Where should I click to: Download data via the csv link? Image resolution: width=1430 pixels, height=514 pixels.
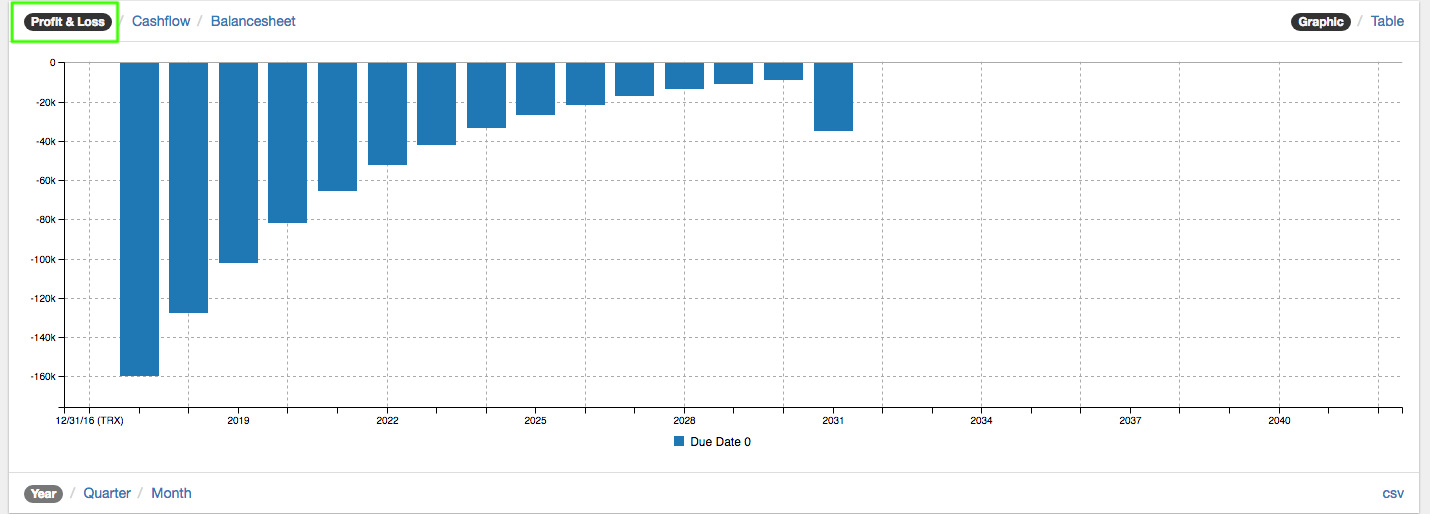coord(1393,493)
